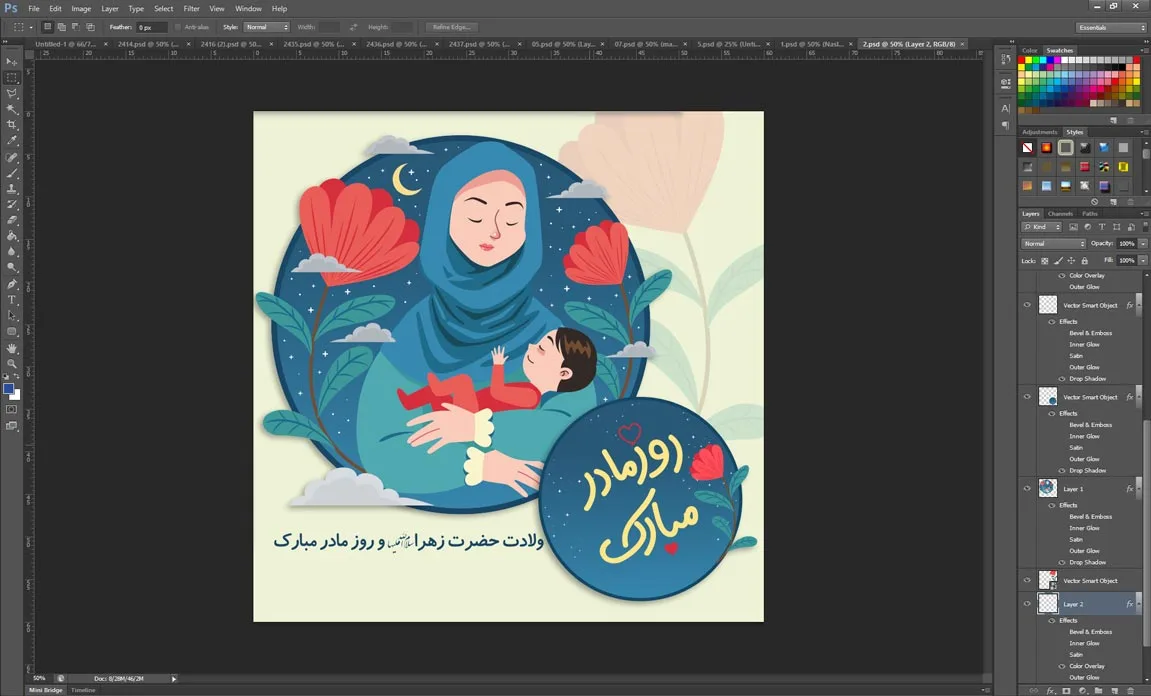Open the layer blend mode Normal dropdown

point(1053,244)
